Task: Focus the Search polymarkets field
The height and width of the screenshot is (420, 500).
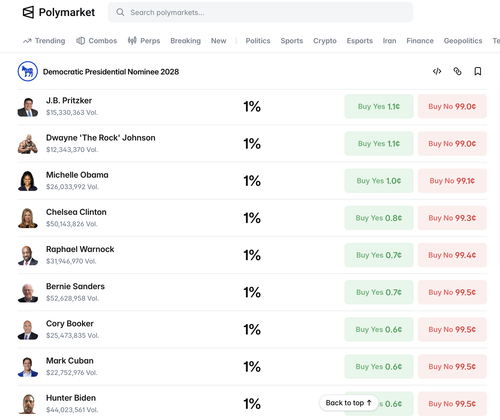Action: 260,12
